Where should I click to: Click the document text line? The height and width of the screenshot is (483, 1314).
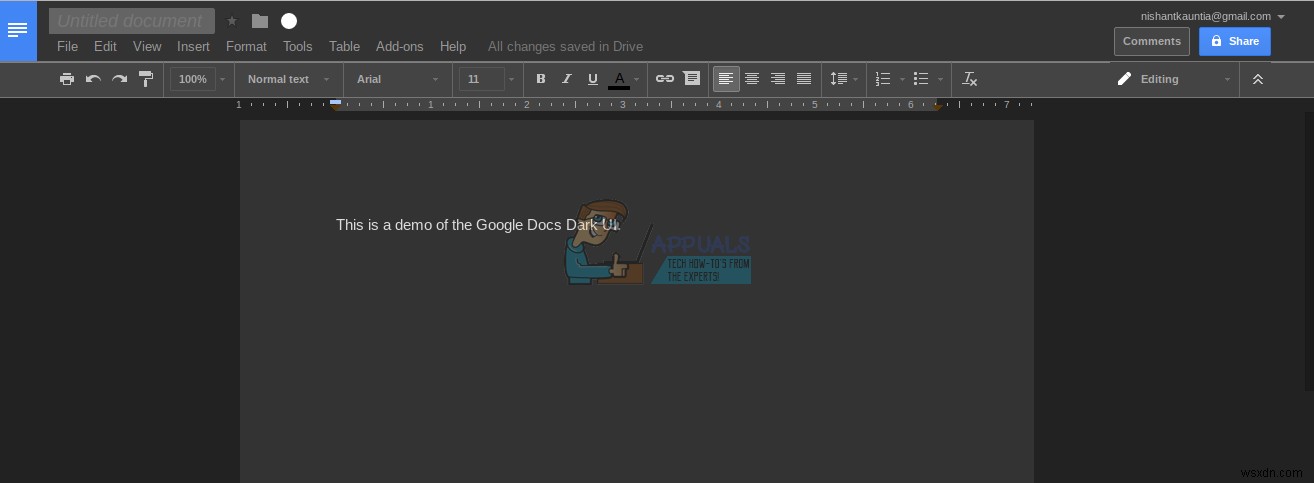(478, 225)
